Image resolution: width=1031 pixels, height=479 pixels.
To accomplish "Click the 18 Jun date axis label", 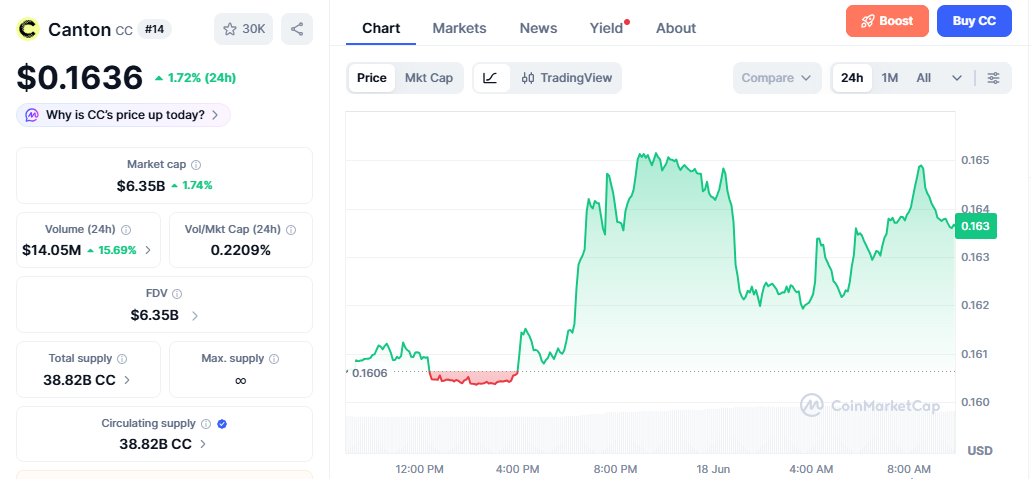I will [713, 469].
